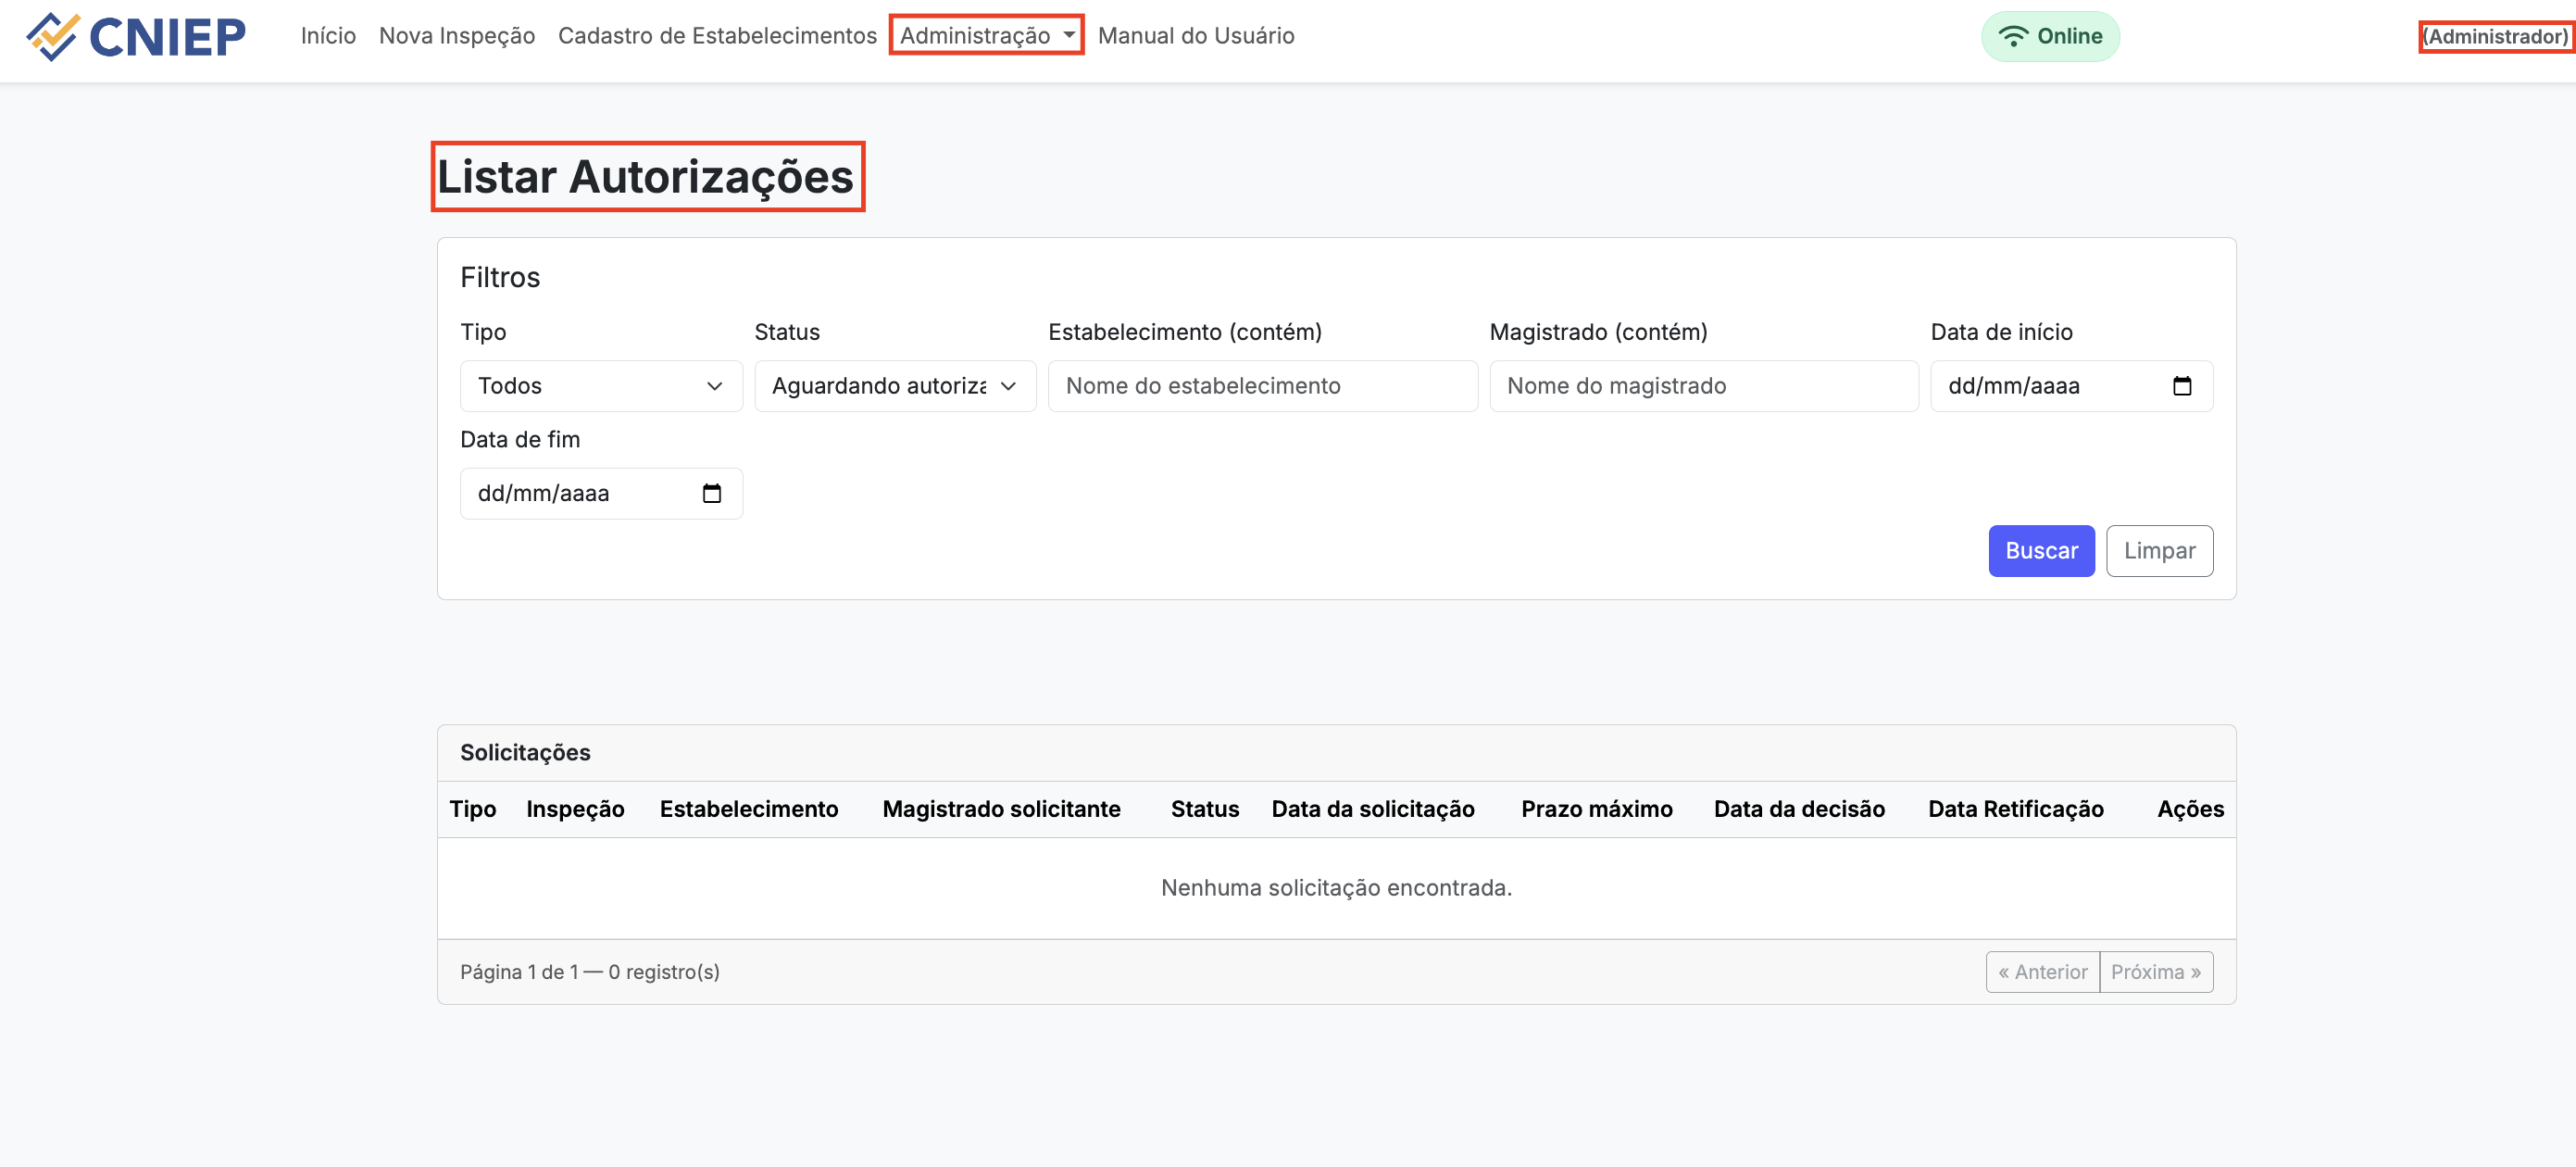The image size is (2576, 1167).
Task: Click 'Nenhuma solicitação encontrada.' message
Action: [x=1336, y=887]
